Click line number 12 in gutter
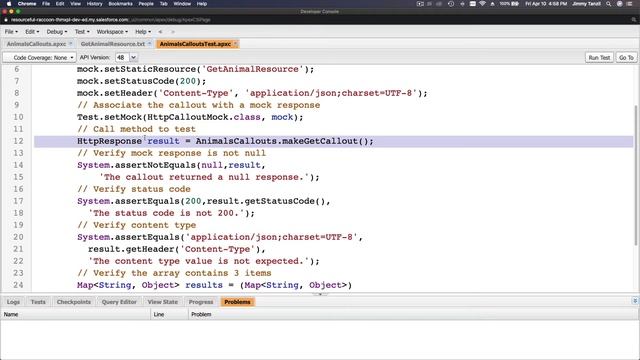This screenshot has width=640, height=360. 18,141
